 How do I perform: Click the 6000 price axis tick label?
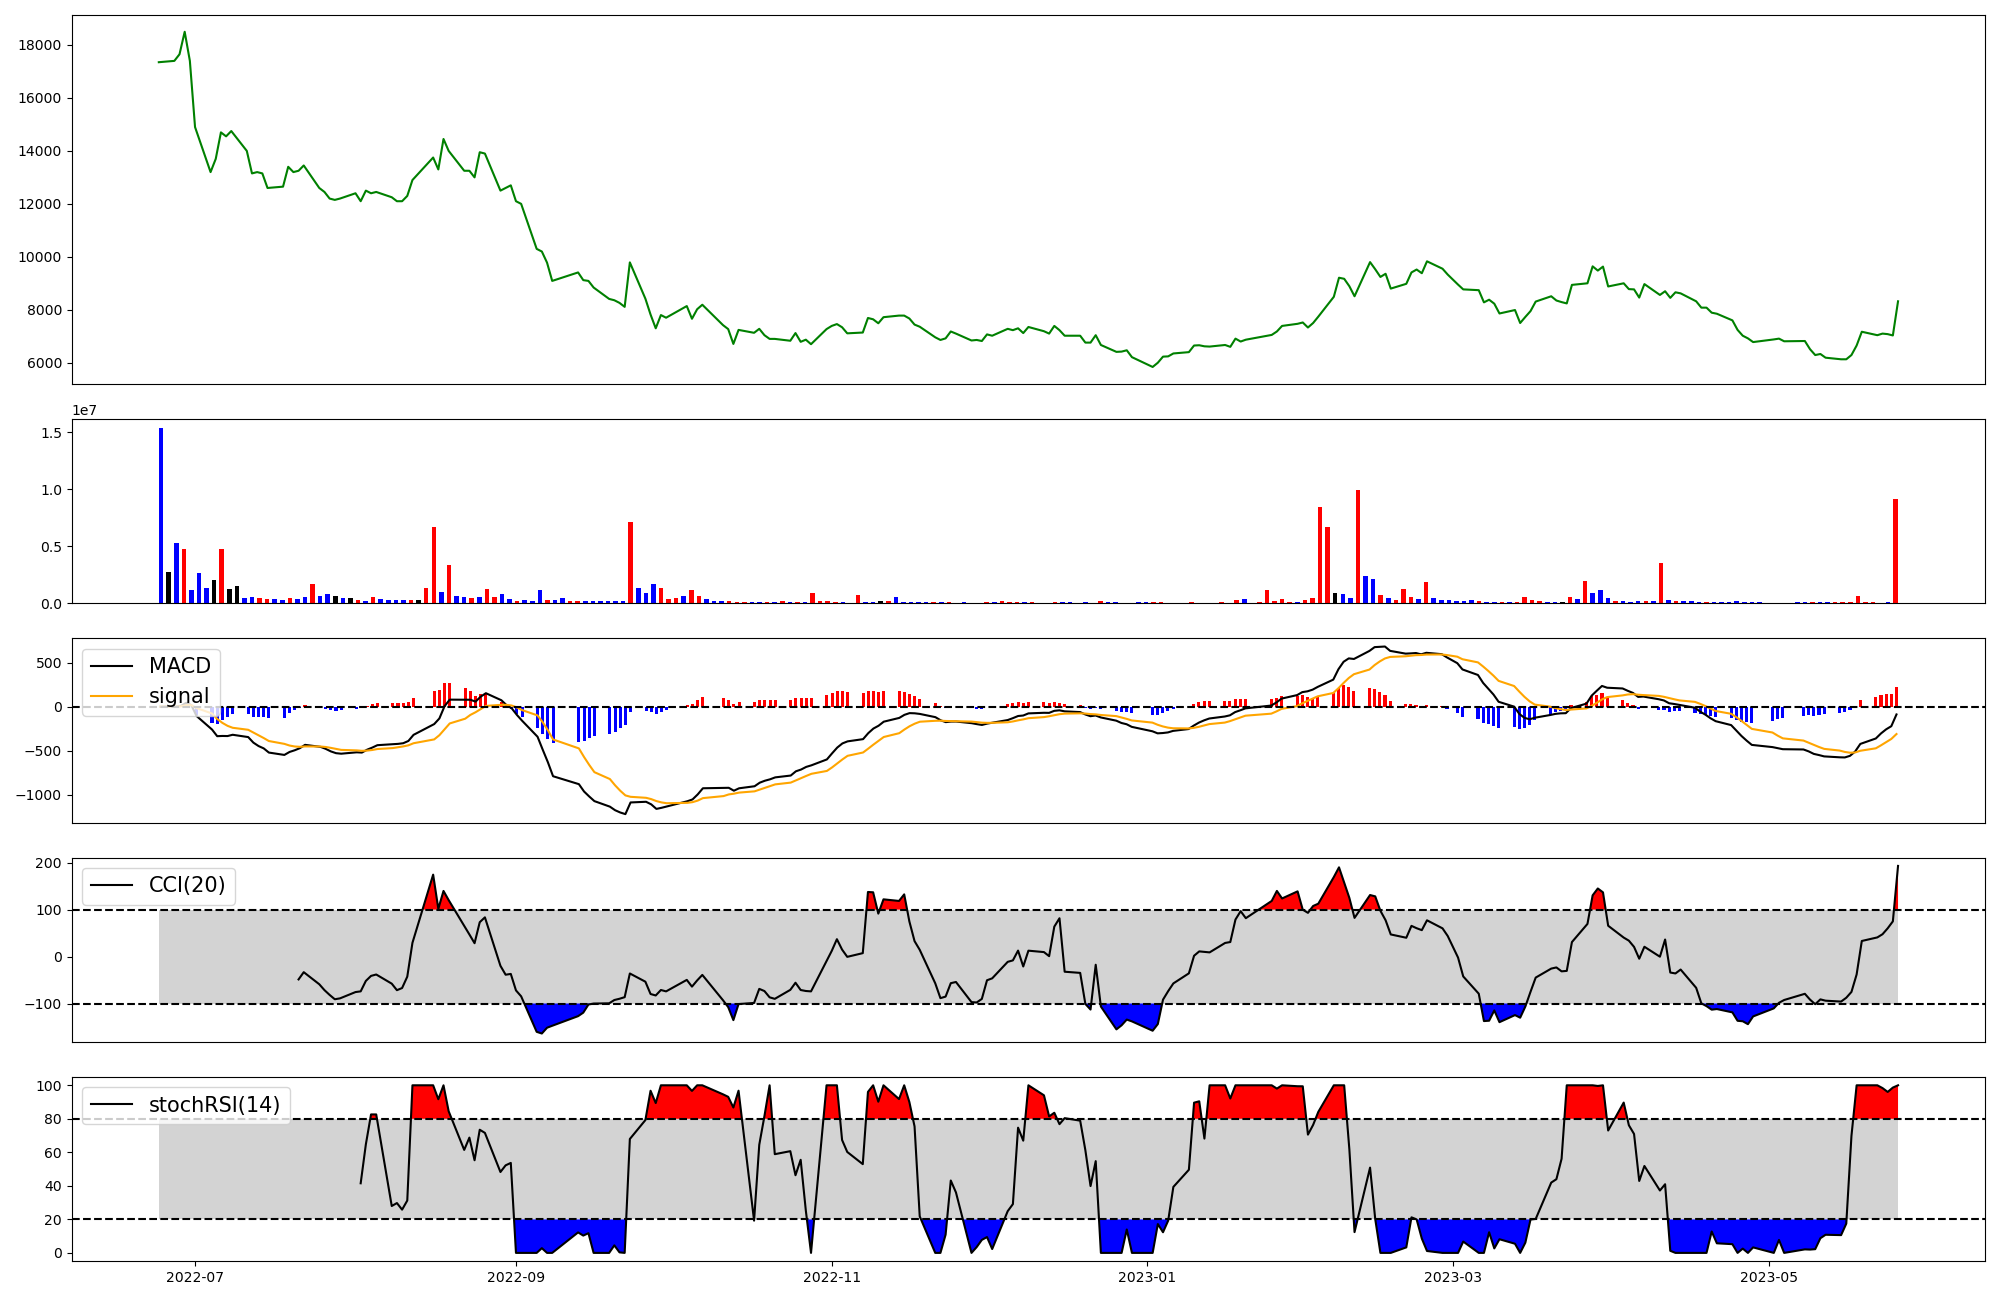[x=44, y=364]
